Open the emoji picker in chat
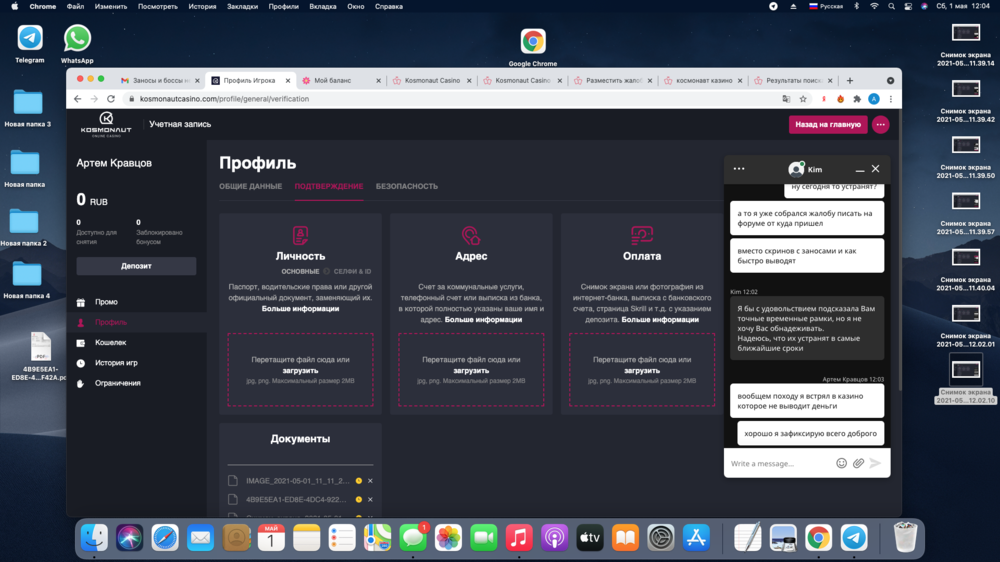Viewport: 1000px width, 562px height. pyautogui.click(x=841, y=463)
